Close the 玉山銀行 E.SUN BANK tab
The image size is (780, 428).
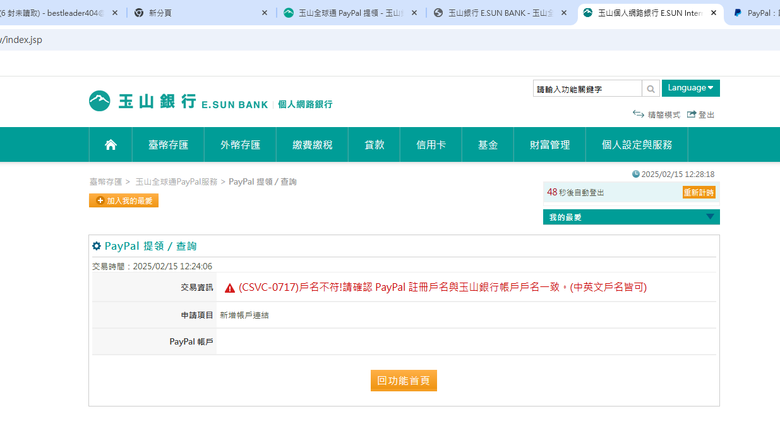[x=564, y=13]
